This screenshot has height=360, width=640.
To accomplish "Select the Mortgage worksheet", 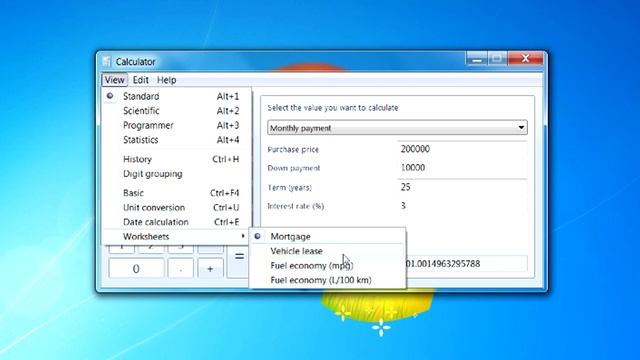I will click(x=327, y=236).
